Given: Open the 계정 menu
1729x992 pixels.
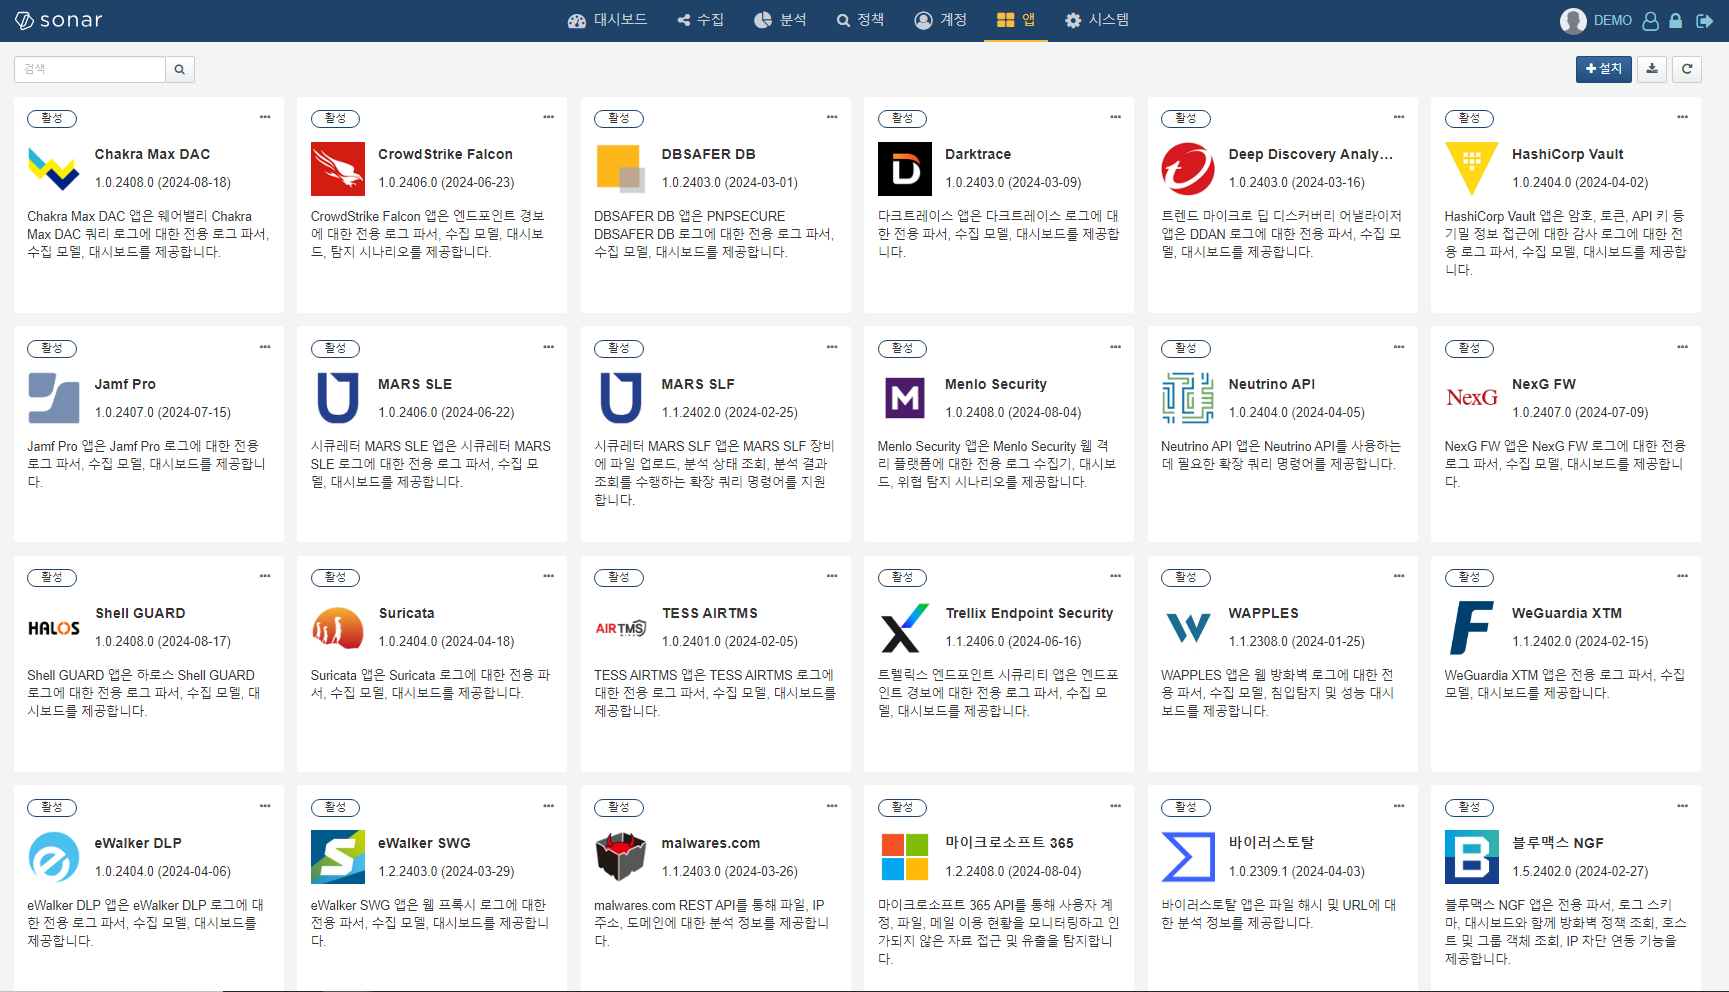Looking at the screenshot, I should [940, 20].
